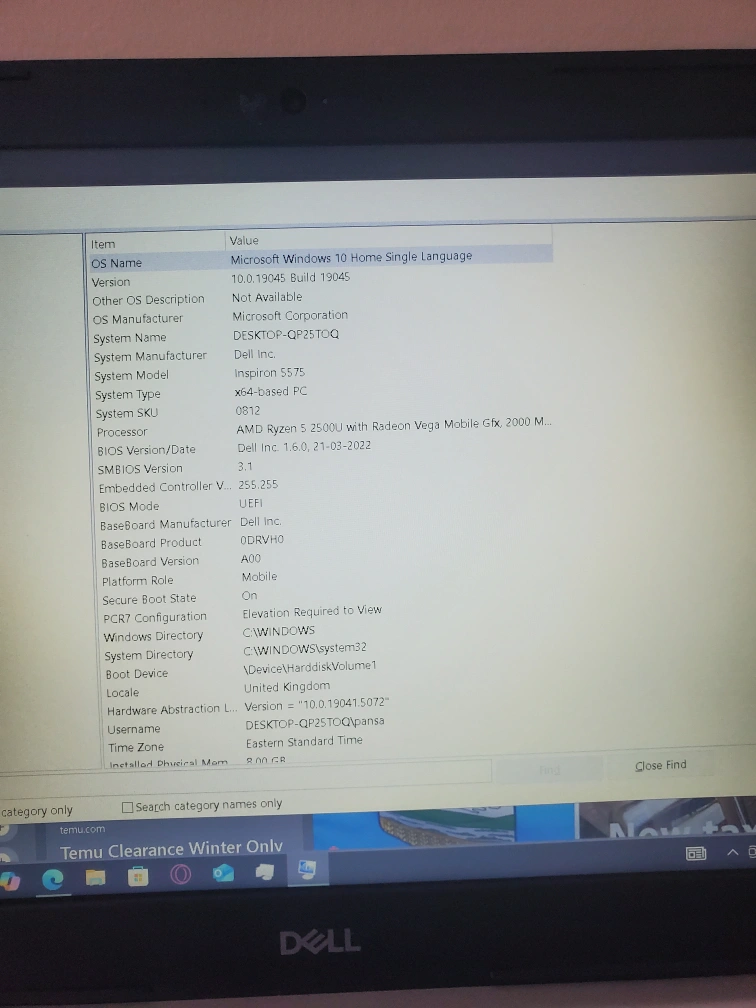Image resolution: width=756 pixels, height=1008 pixels.
Task: Show hidden system tray icons
Action: 732,852
